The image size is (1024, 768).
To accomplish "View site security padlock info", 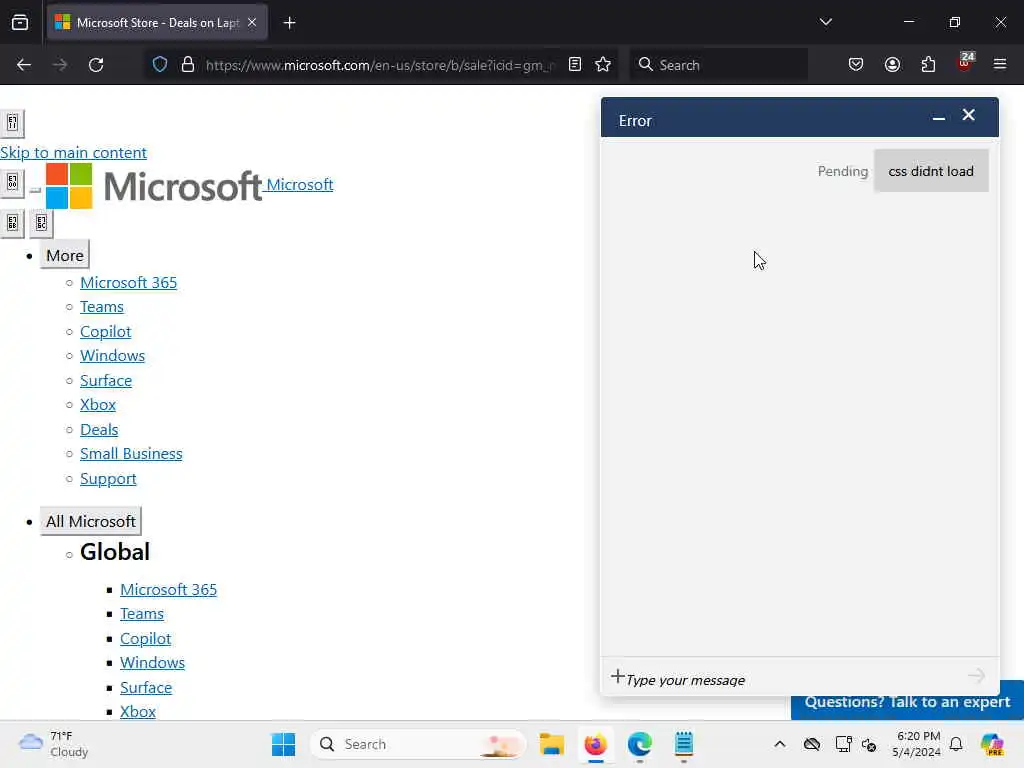I will (188, 65).
